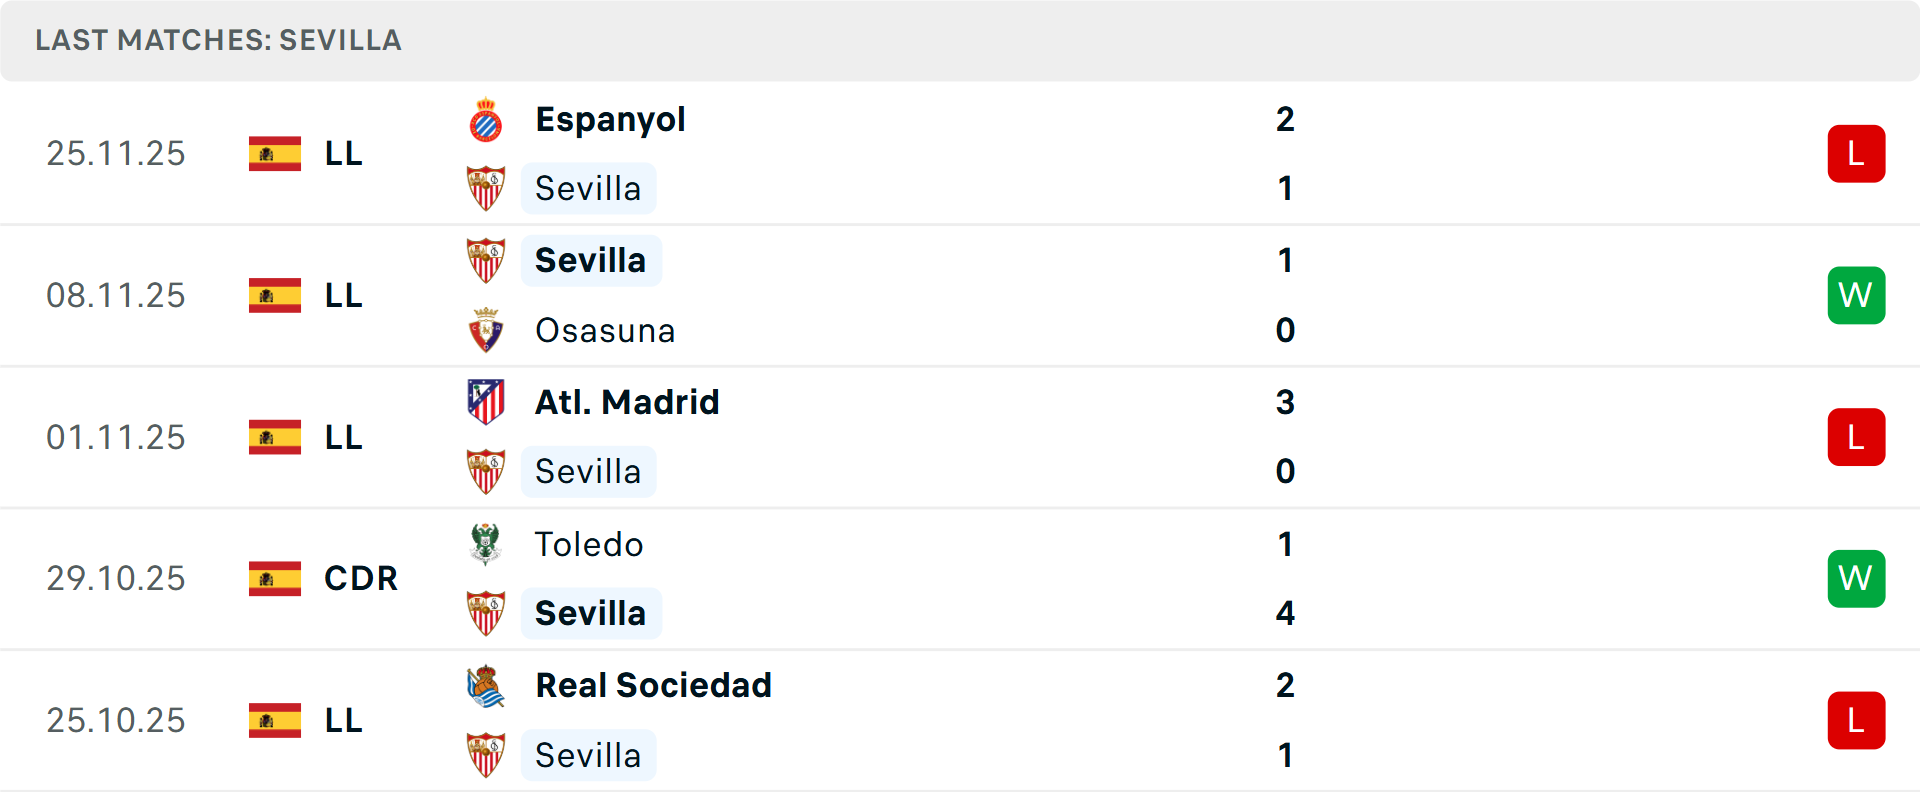This screenshot has width=1920, height=792.
Task: Click Spain flag beside the CDR match
Action: [x=275, y=578]
